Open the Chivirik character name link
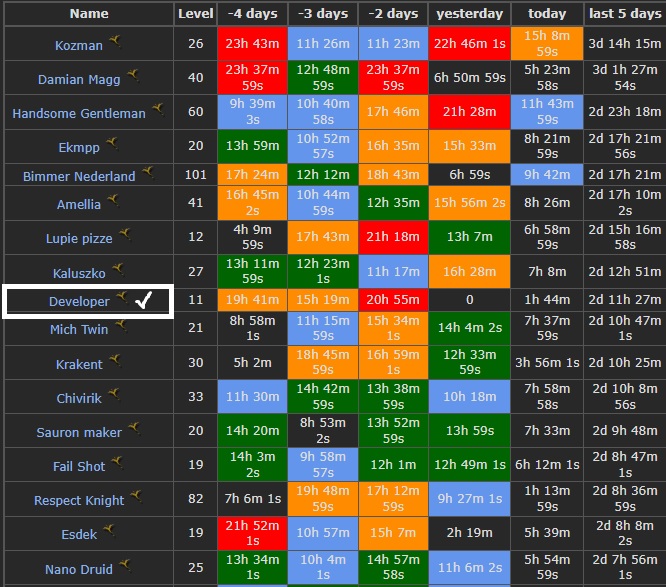The width and height of the screenshot is (666, 587). 79,399
